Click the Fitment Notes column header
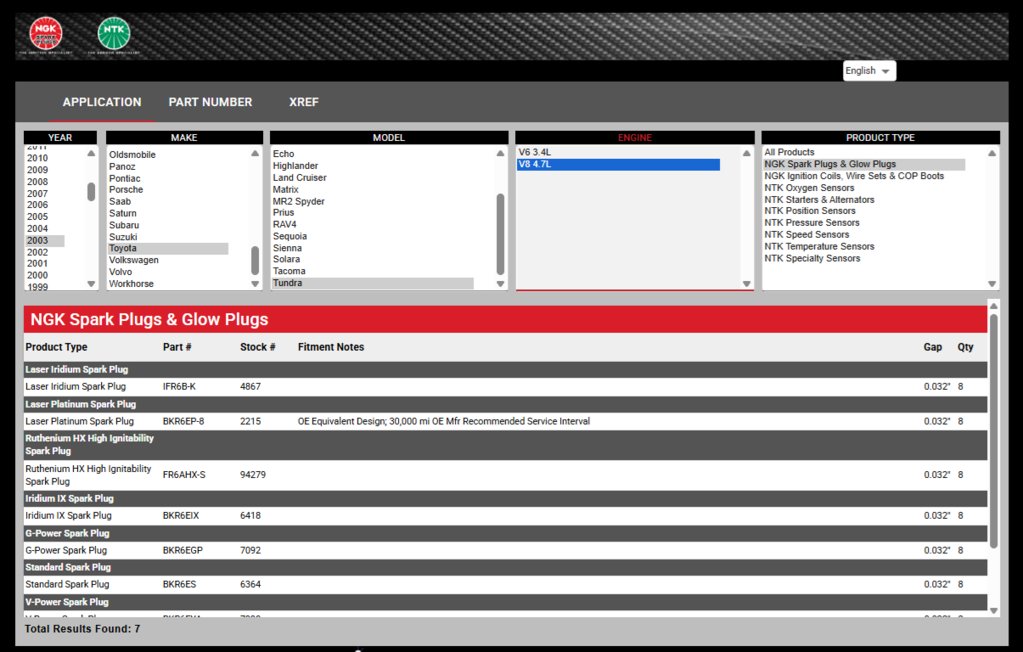1023x652 pixels. pyautogui.click(x=331, y=347)
